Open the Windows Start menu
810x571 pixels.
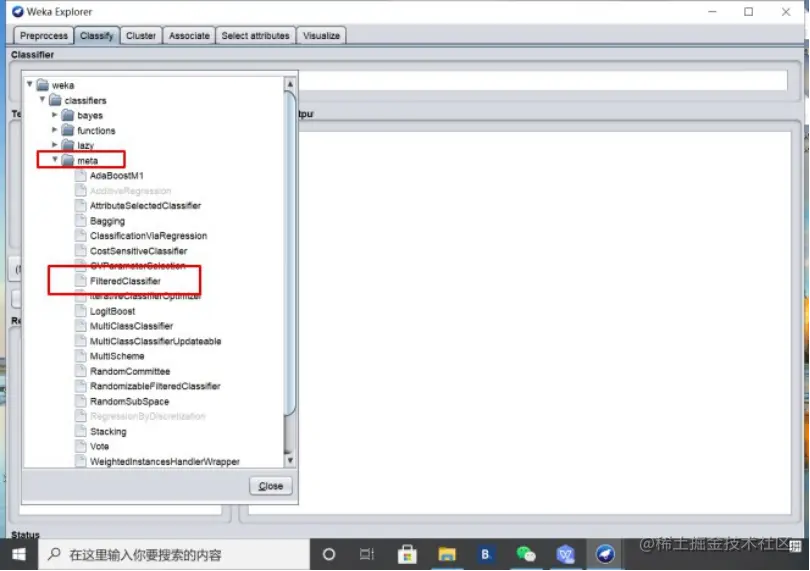click(x=19, y=554)
